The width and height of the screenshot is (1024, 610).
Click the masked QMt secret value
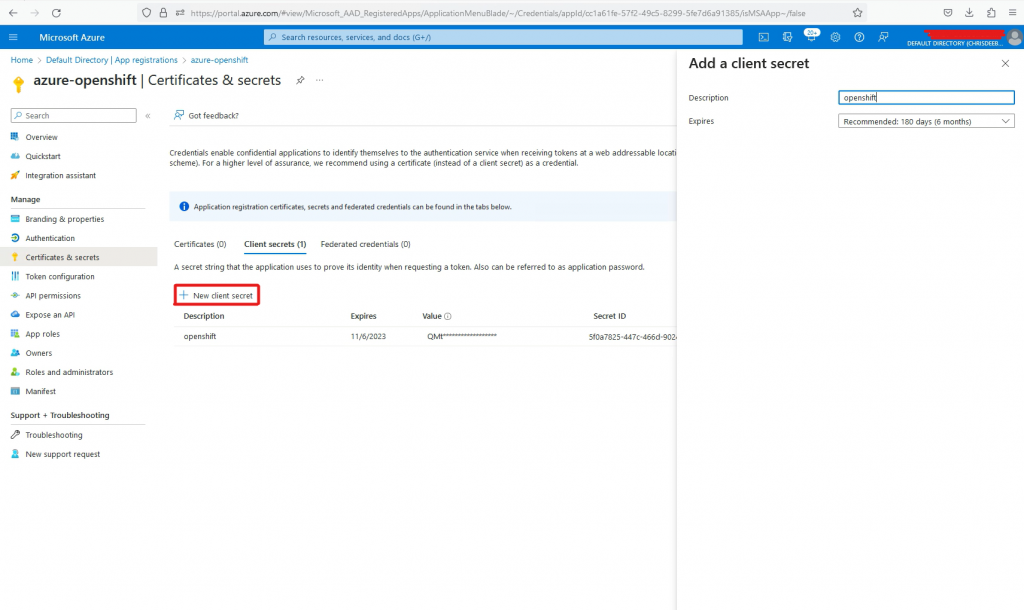[462, 336]
